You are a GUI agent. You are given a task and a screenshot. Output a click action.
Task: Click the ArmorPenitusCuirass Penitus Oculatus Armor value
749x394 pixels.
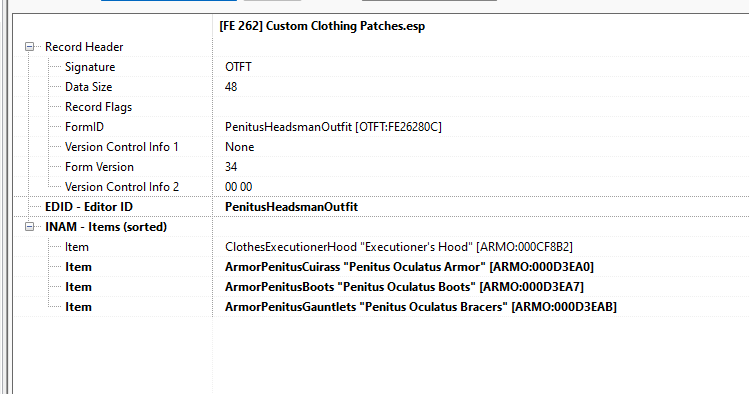pyautogui.click(x=409, y=267)
